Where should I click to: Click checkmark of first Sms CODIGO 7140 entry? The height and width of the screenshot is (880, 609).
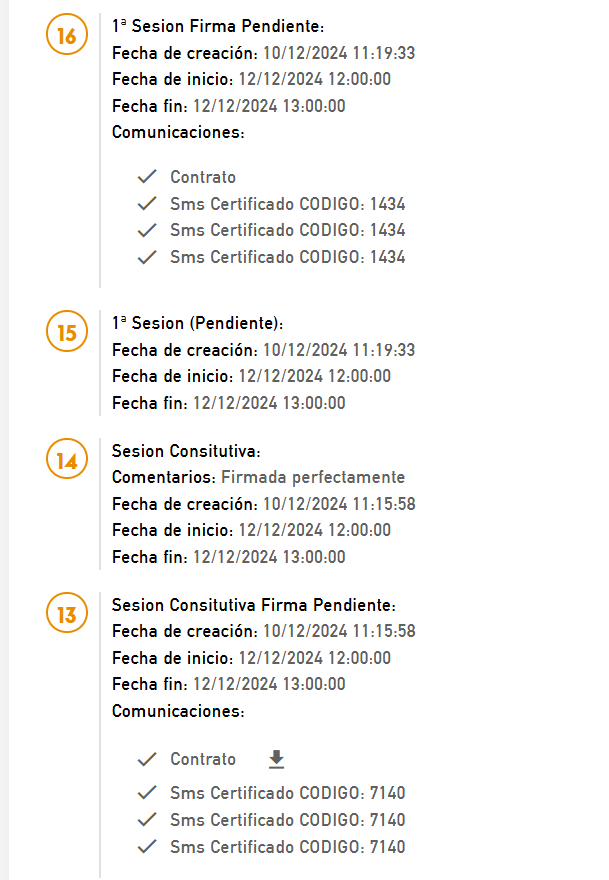[148, 793]
